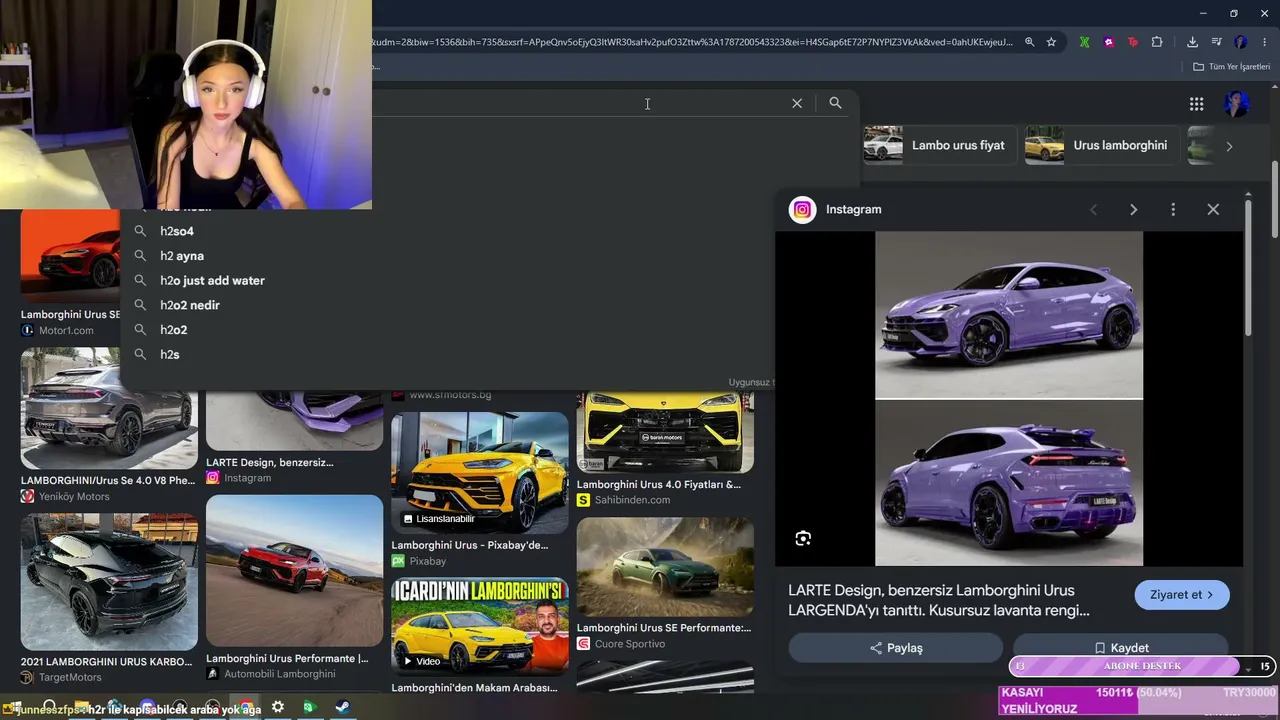Click the Paylaş share button
The height and width of the screenshot is (720, 1280).
895,648
